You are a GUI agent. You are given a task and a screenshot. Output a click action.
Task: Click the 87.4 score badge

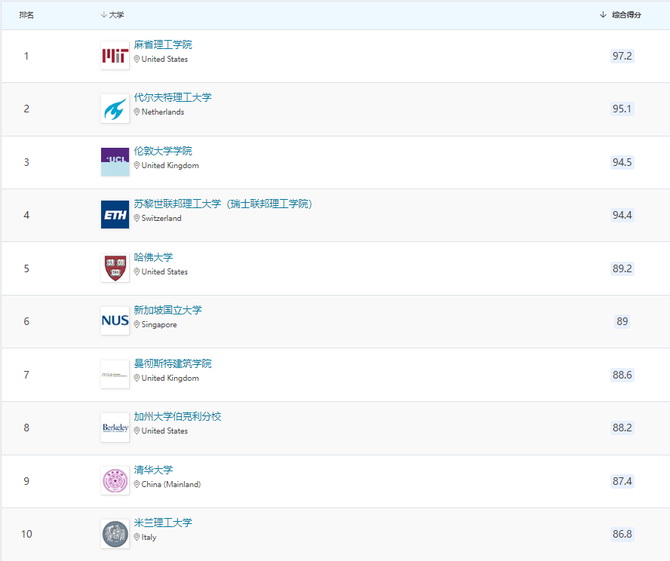[x=622, y=481]
